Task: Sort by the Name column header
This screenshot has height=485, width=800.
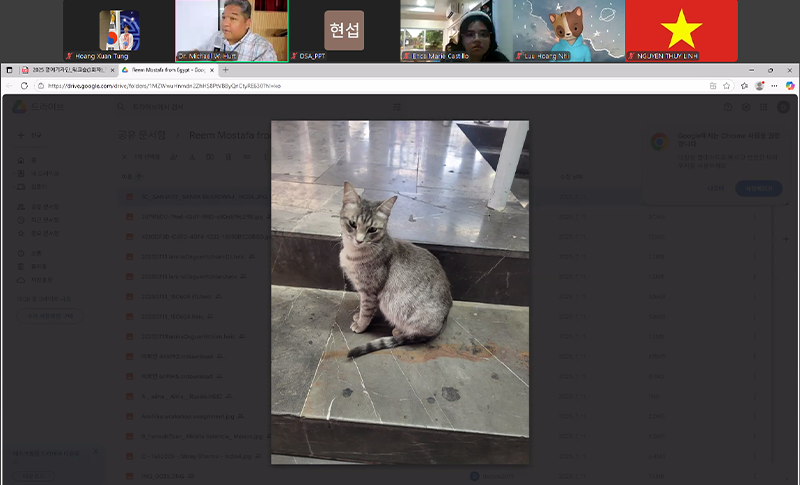Action: tap(132, 176)
